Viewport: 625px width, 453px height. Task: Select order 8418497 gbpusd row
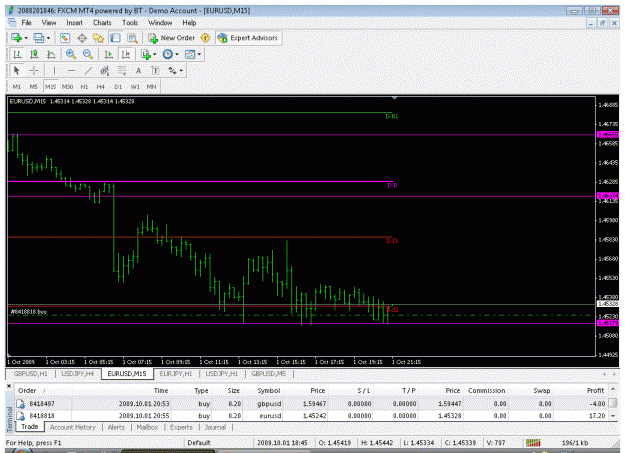tap(311, 404)
